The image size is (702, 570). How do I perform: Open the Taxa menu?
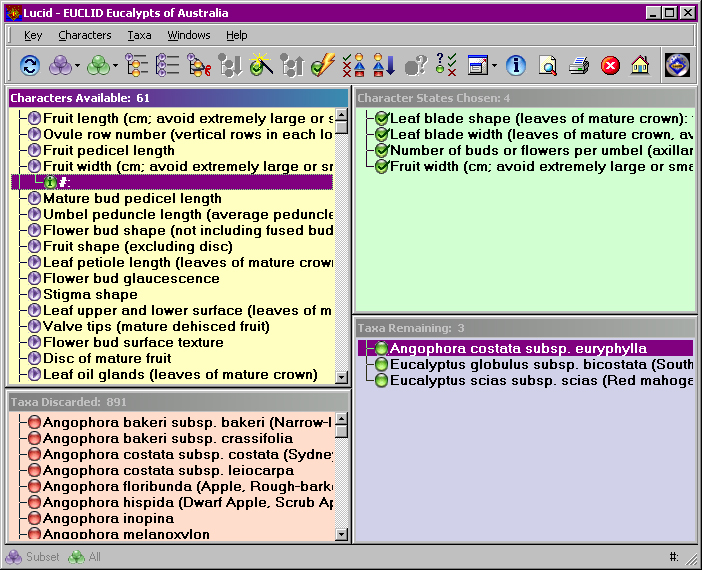click(x=139, y=35)
